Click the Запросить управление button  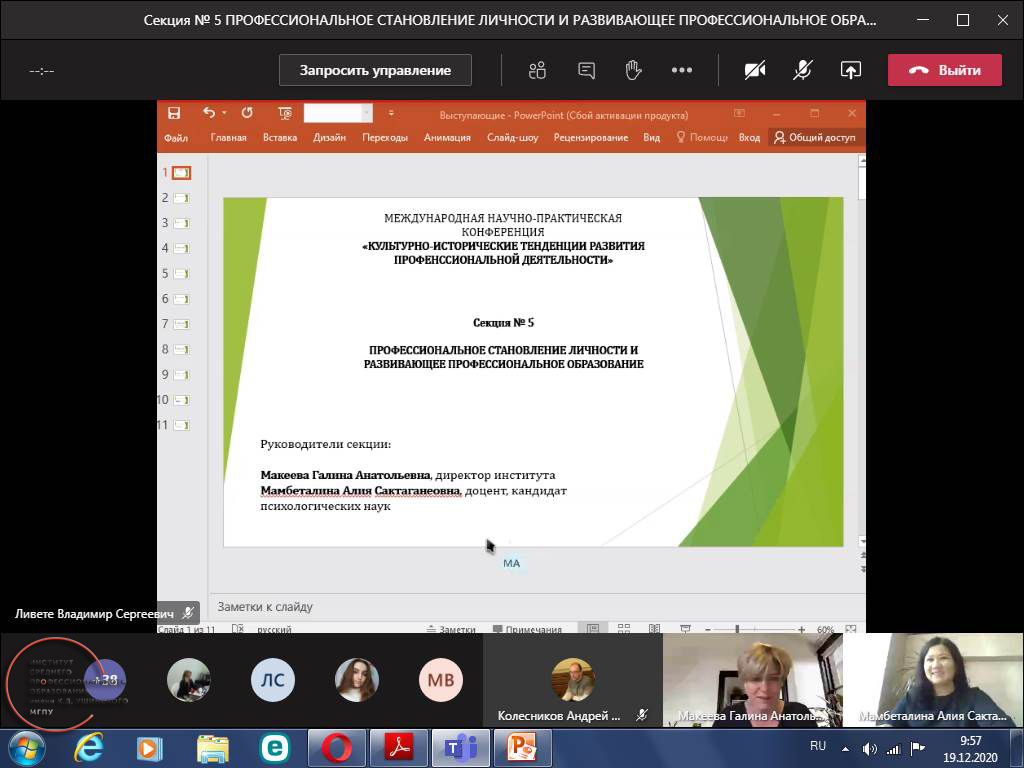click(375, 70)
